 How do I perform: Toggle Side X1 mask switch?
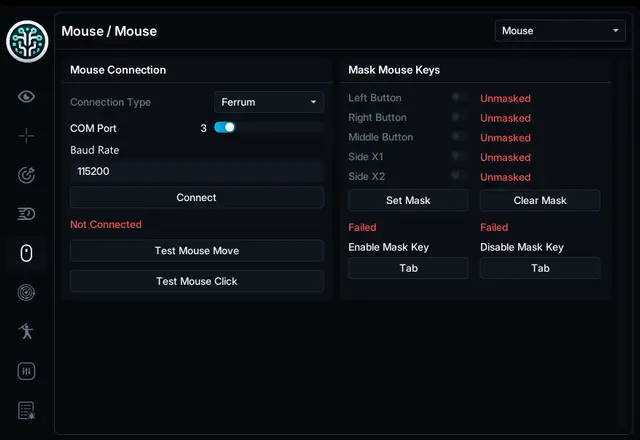tap(459, 156)
